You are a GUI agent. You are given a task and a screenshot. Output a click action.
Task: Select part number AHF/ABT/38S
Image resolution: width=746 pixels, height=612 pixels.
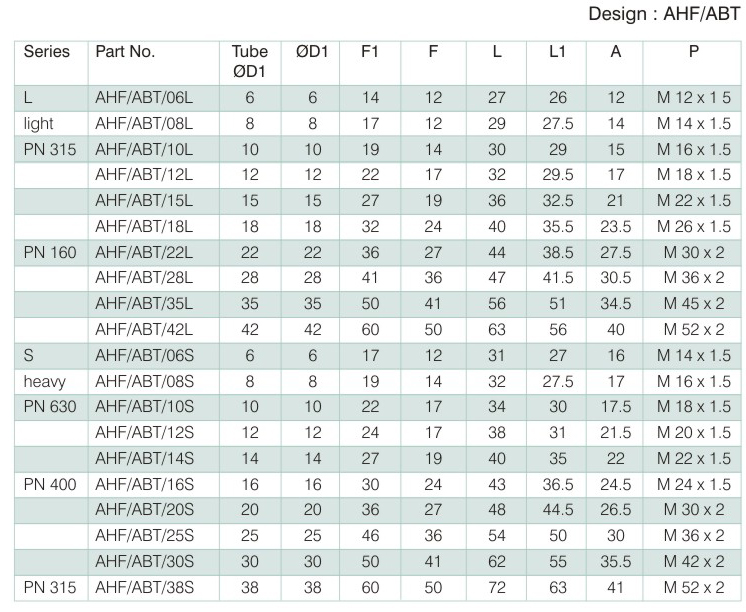point(144,587)
